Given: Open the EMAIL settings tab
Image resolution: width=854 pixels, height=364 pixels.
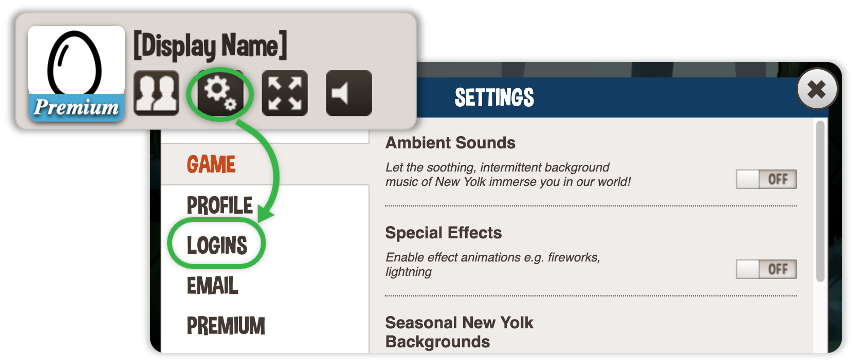Looking at the screenshot, I should click(212, 286).
